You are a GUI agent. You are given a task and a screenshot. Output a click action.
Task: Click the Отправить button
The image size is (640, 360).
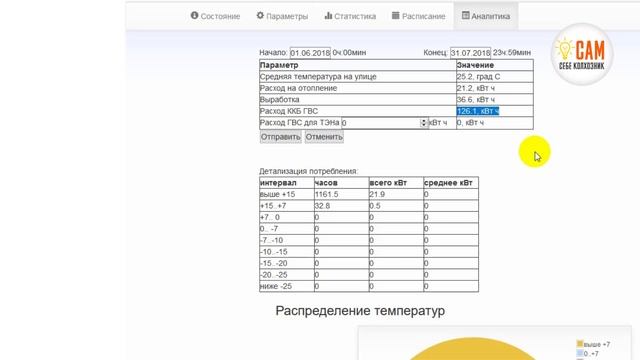tap(280, 137)
